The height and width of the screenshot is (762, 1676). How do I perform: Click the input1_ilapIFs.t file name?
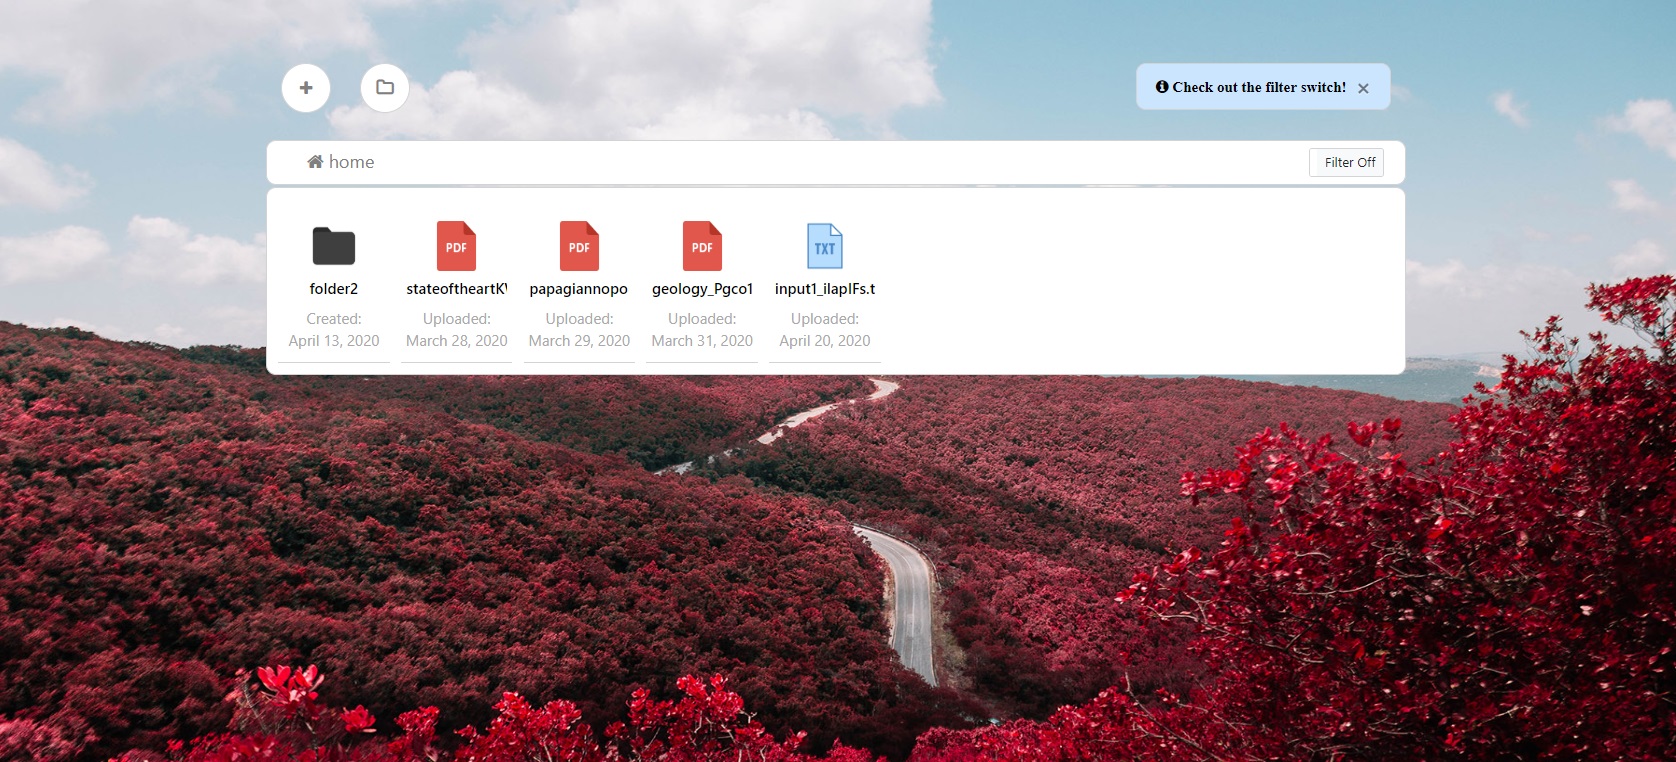(825, 289)
